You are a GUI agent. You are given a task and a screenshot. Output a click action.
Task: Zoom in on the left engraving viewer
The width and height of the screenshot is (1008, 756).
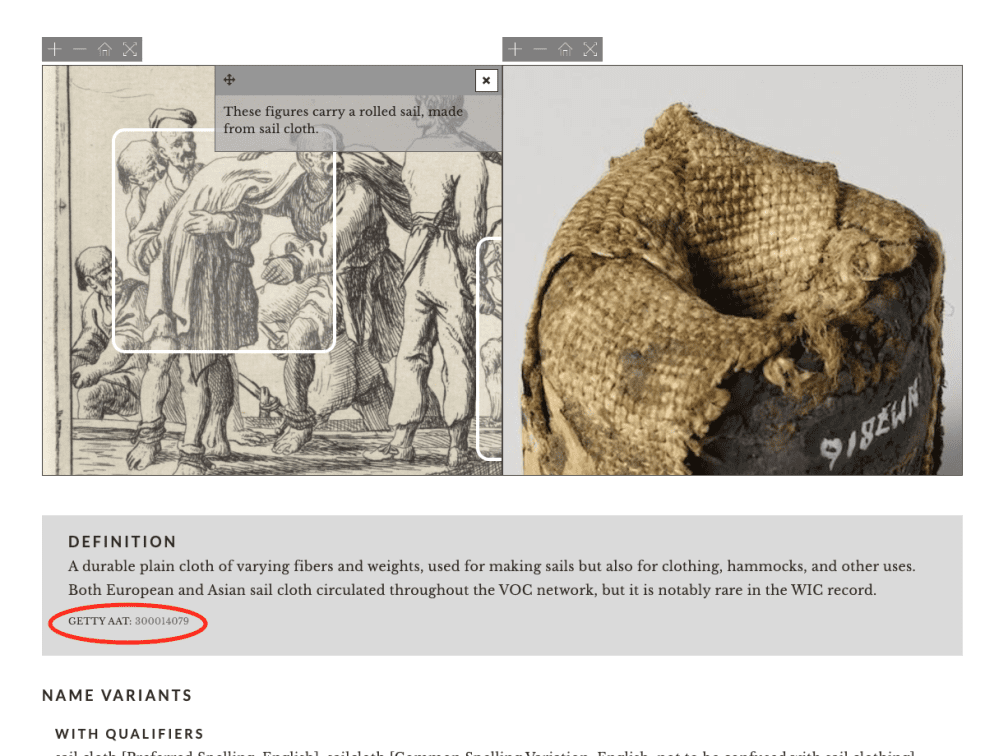pos(55,50)
